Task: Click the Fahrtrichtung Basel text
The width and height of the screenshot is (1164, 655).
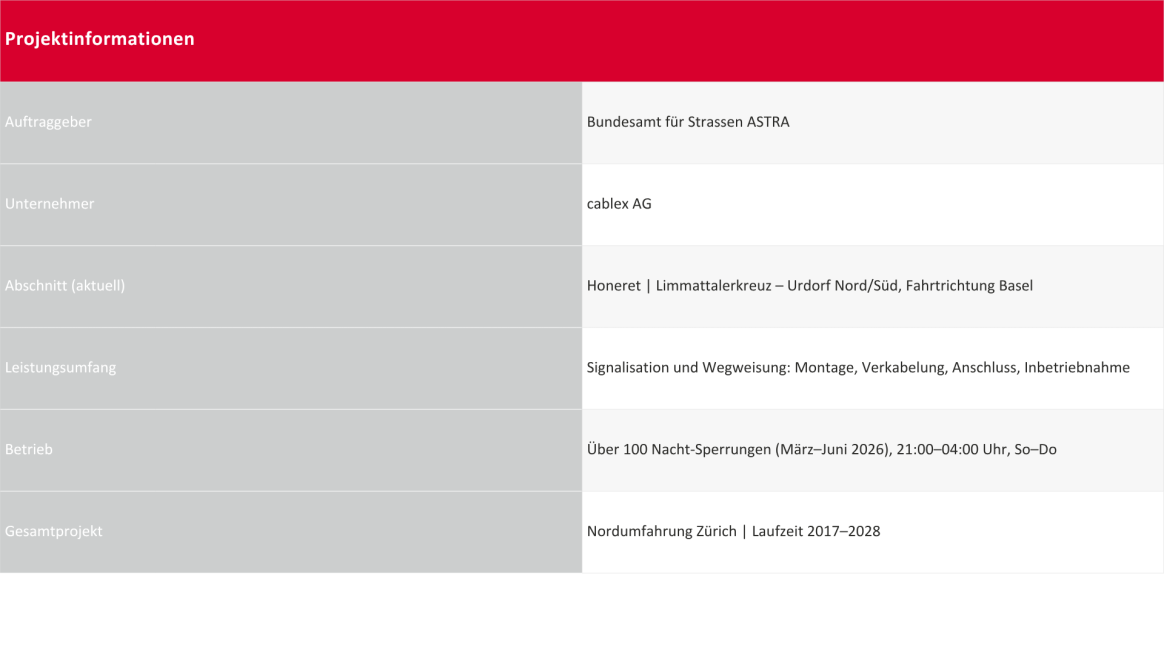Action: tap(969, 285)
